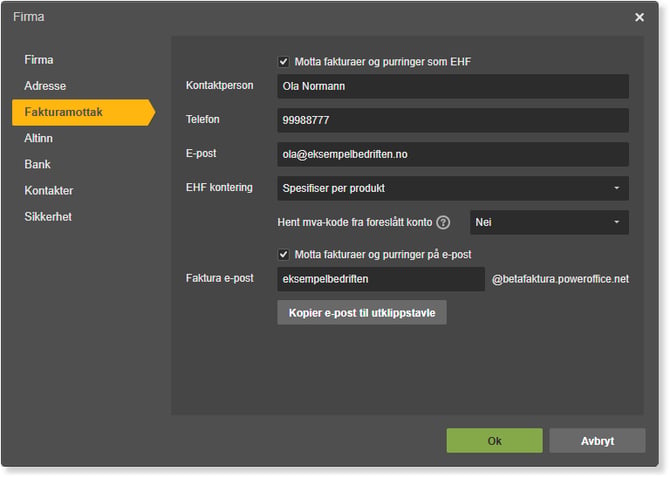This screenshot has height=478, width=670.
Task: Click the @betafaktura.poweroffice.net domain text
Action: click(x=560, y=279)
